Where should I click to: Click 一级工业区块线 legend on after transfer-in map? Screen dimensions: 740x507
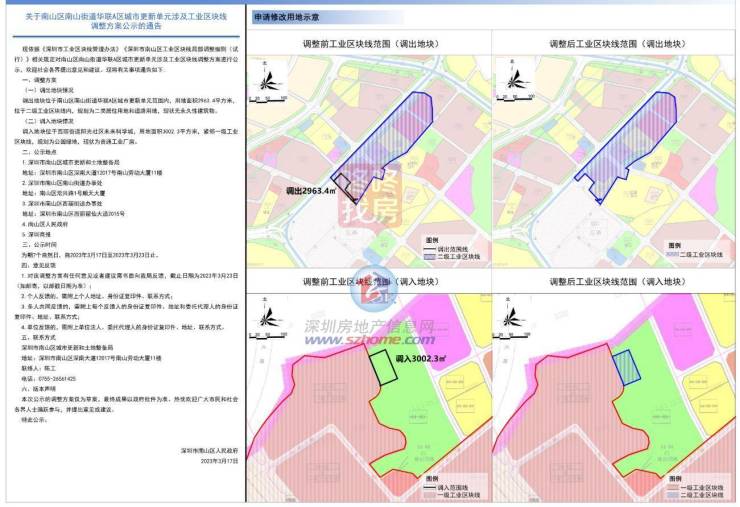click(x=695, y=487)
